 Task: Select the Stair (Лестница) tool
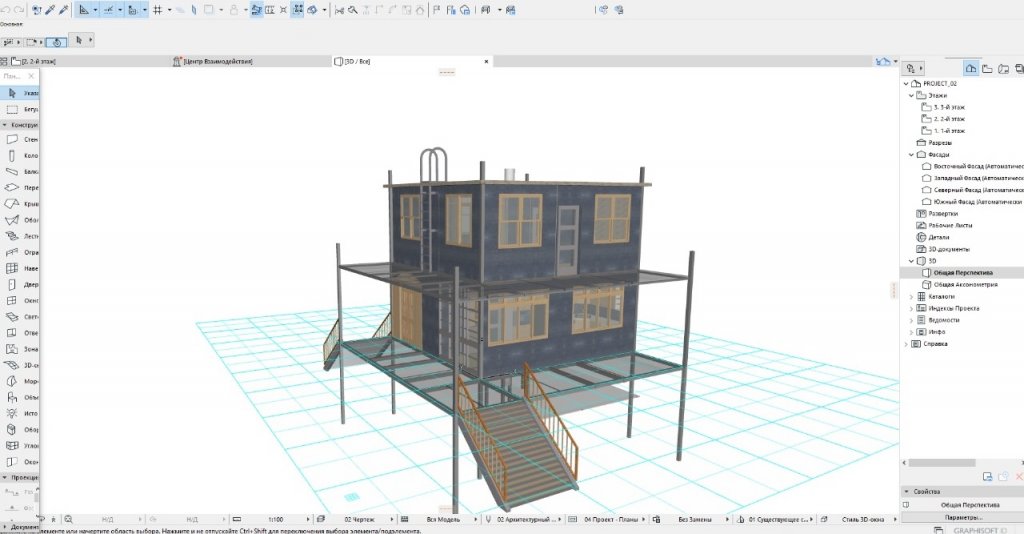pos(14,236)
